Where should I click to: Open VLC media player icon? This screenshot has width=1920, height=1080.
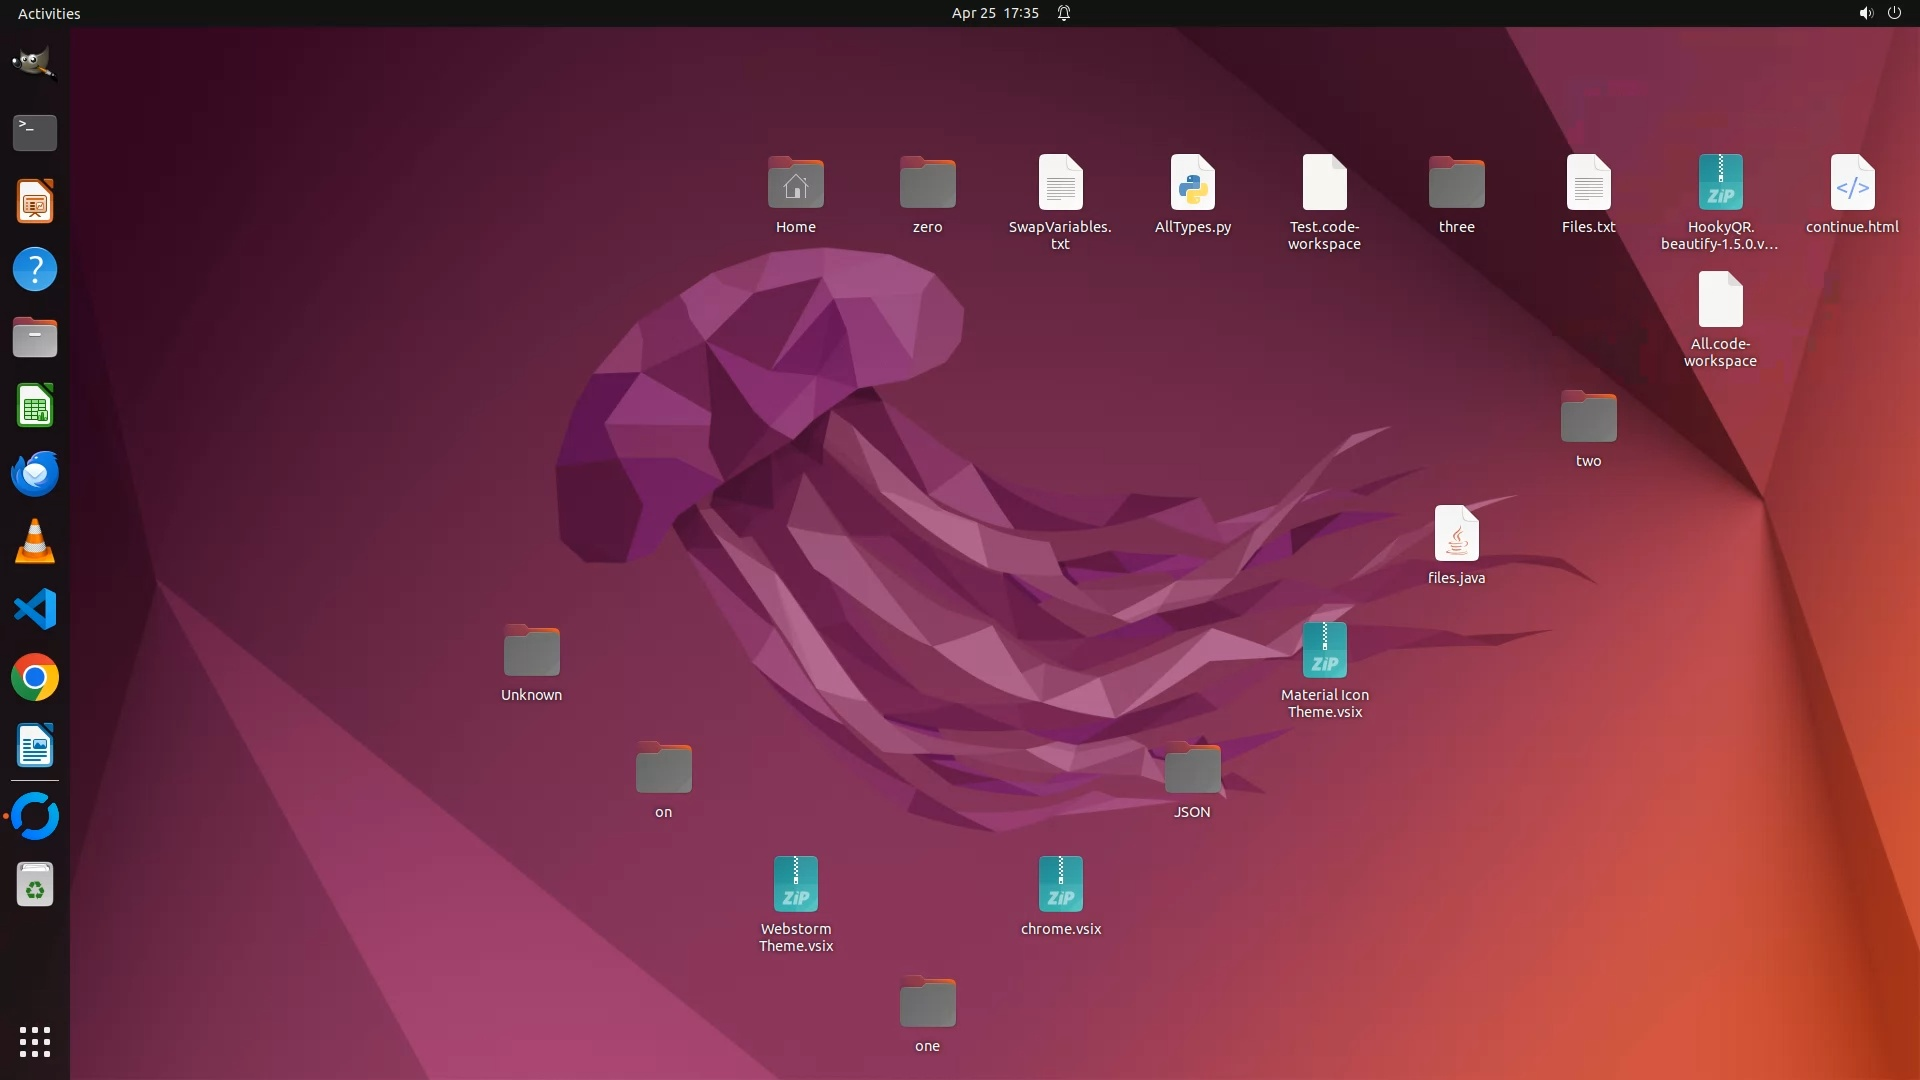34,542
